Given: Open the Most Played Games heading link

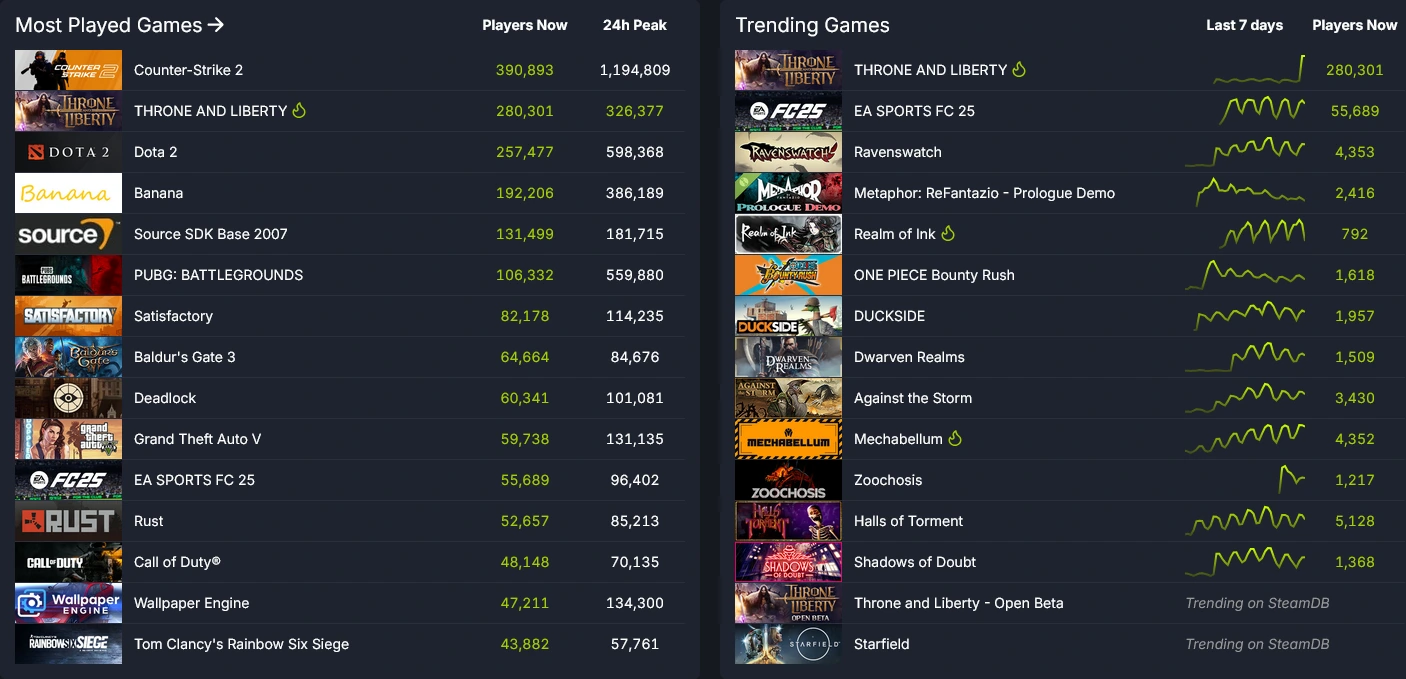Looking at the screenshot, I should [119, 25].
